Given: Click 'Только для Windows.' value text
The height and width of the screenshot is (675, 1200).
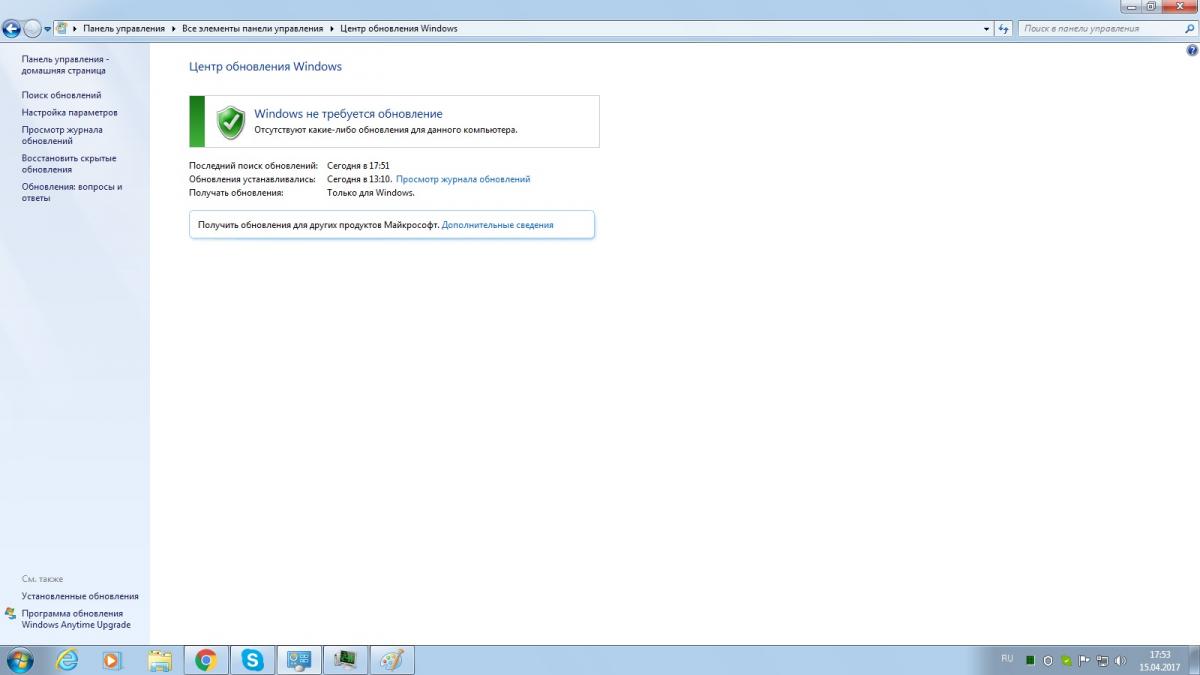Looking at the screenshot, I should click(371, 193).
